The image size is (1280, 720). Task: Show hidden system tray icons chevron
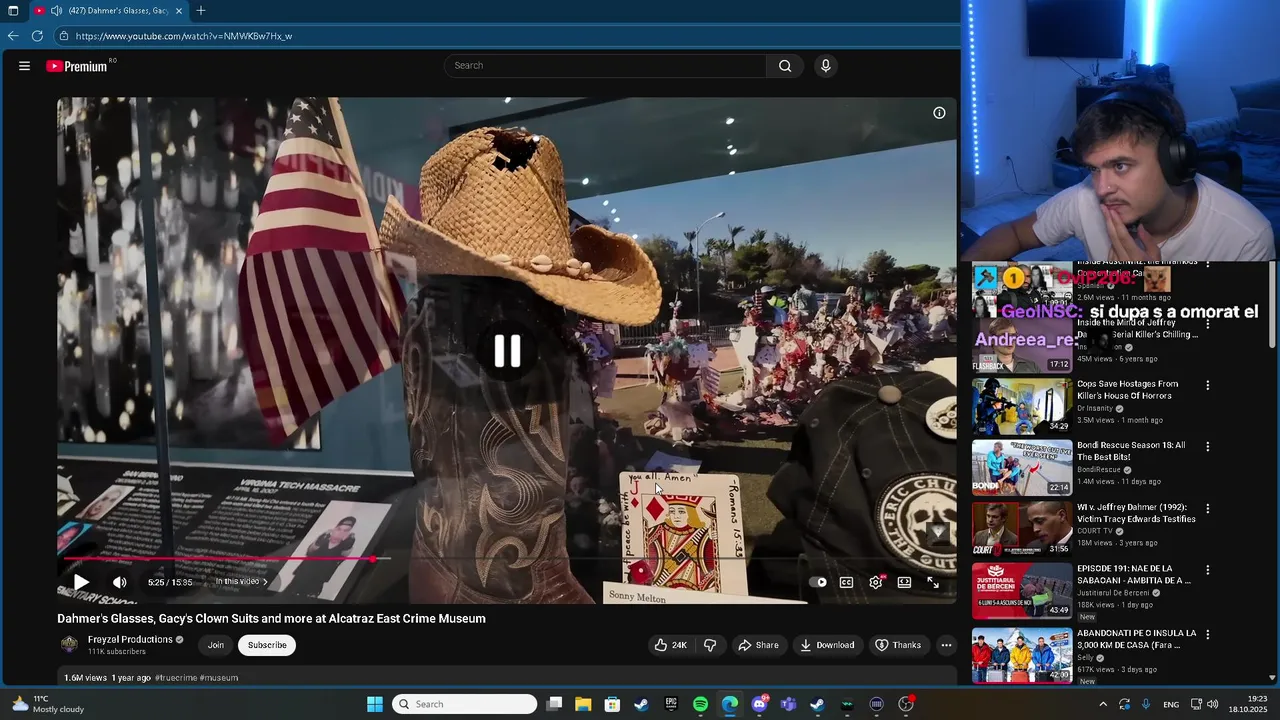click(1103, 704)
